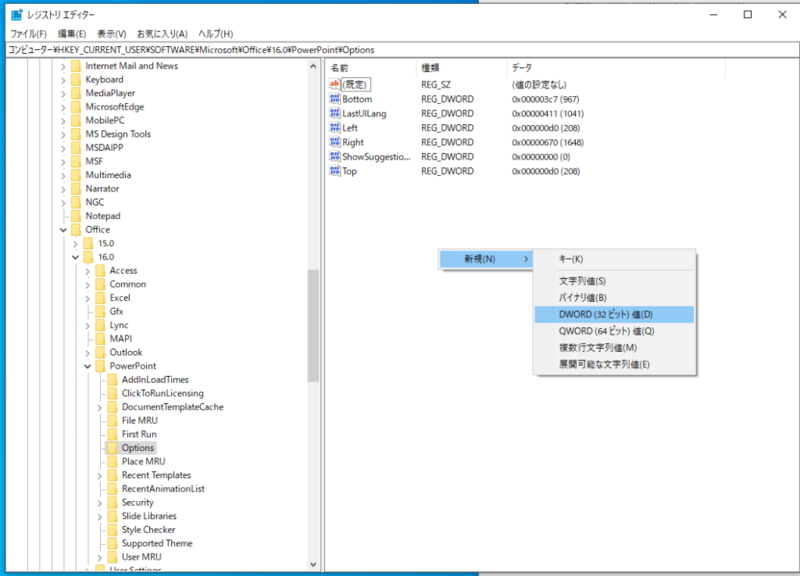Click the File MRU folder icon
Screen dimensions: 800x576
click(113, 420)
